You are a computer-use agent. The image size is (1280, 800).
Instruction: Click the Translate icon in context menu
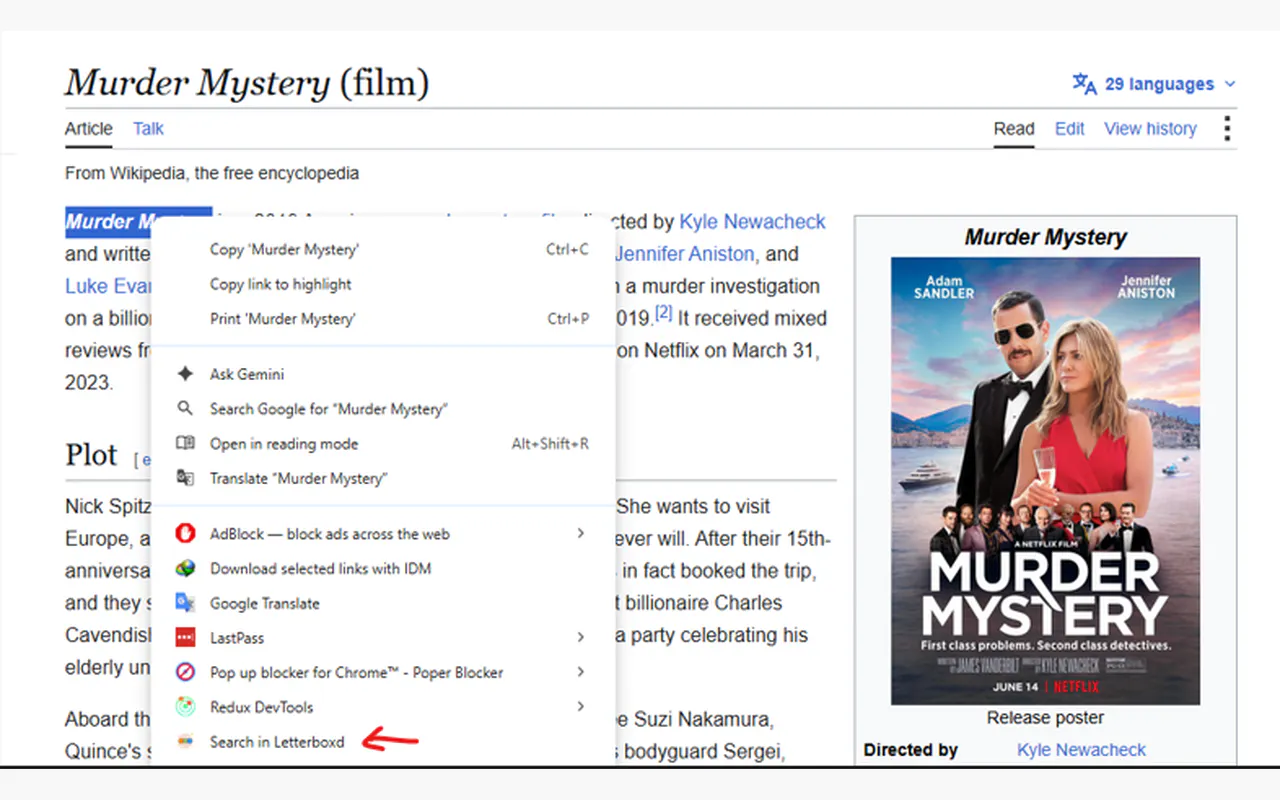(185, 478)
